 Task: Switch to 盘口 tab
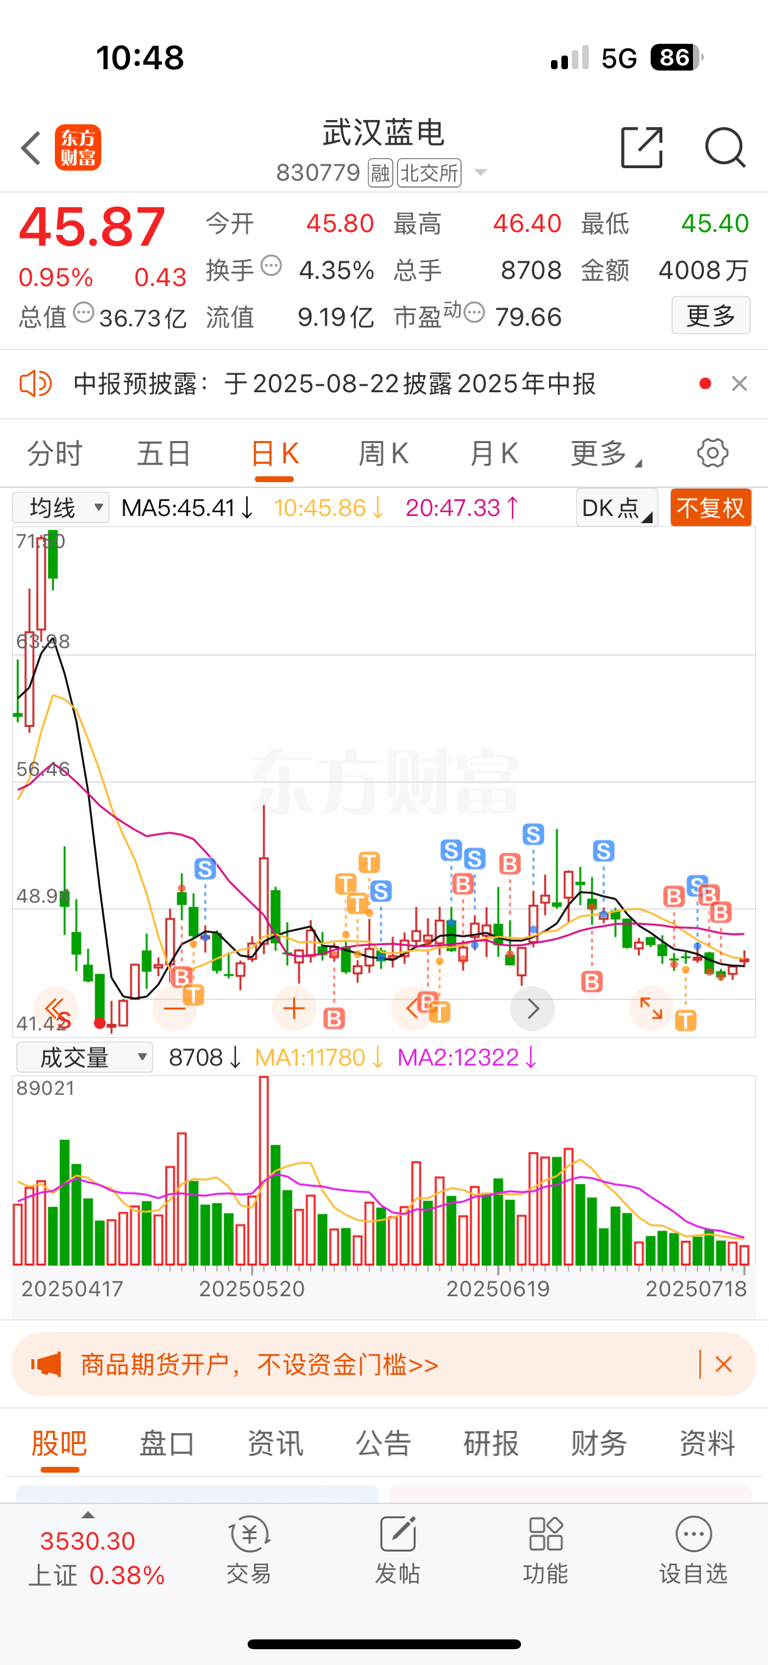(167, 1443)
